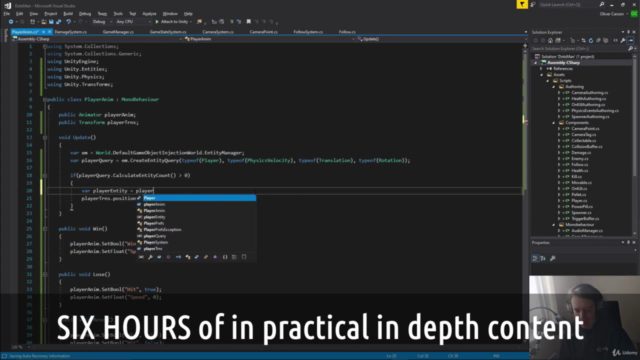Open the Debug configuration dropdown

point(102,22)
